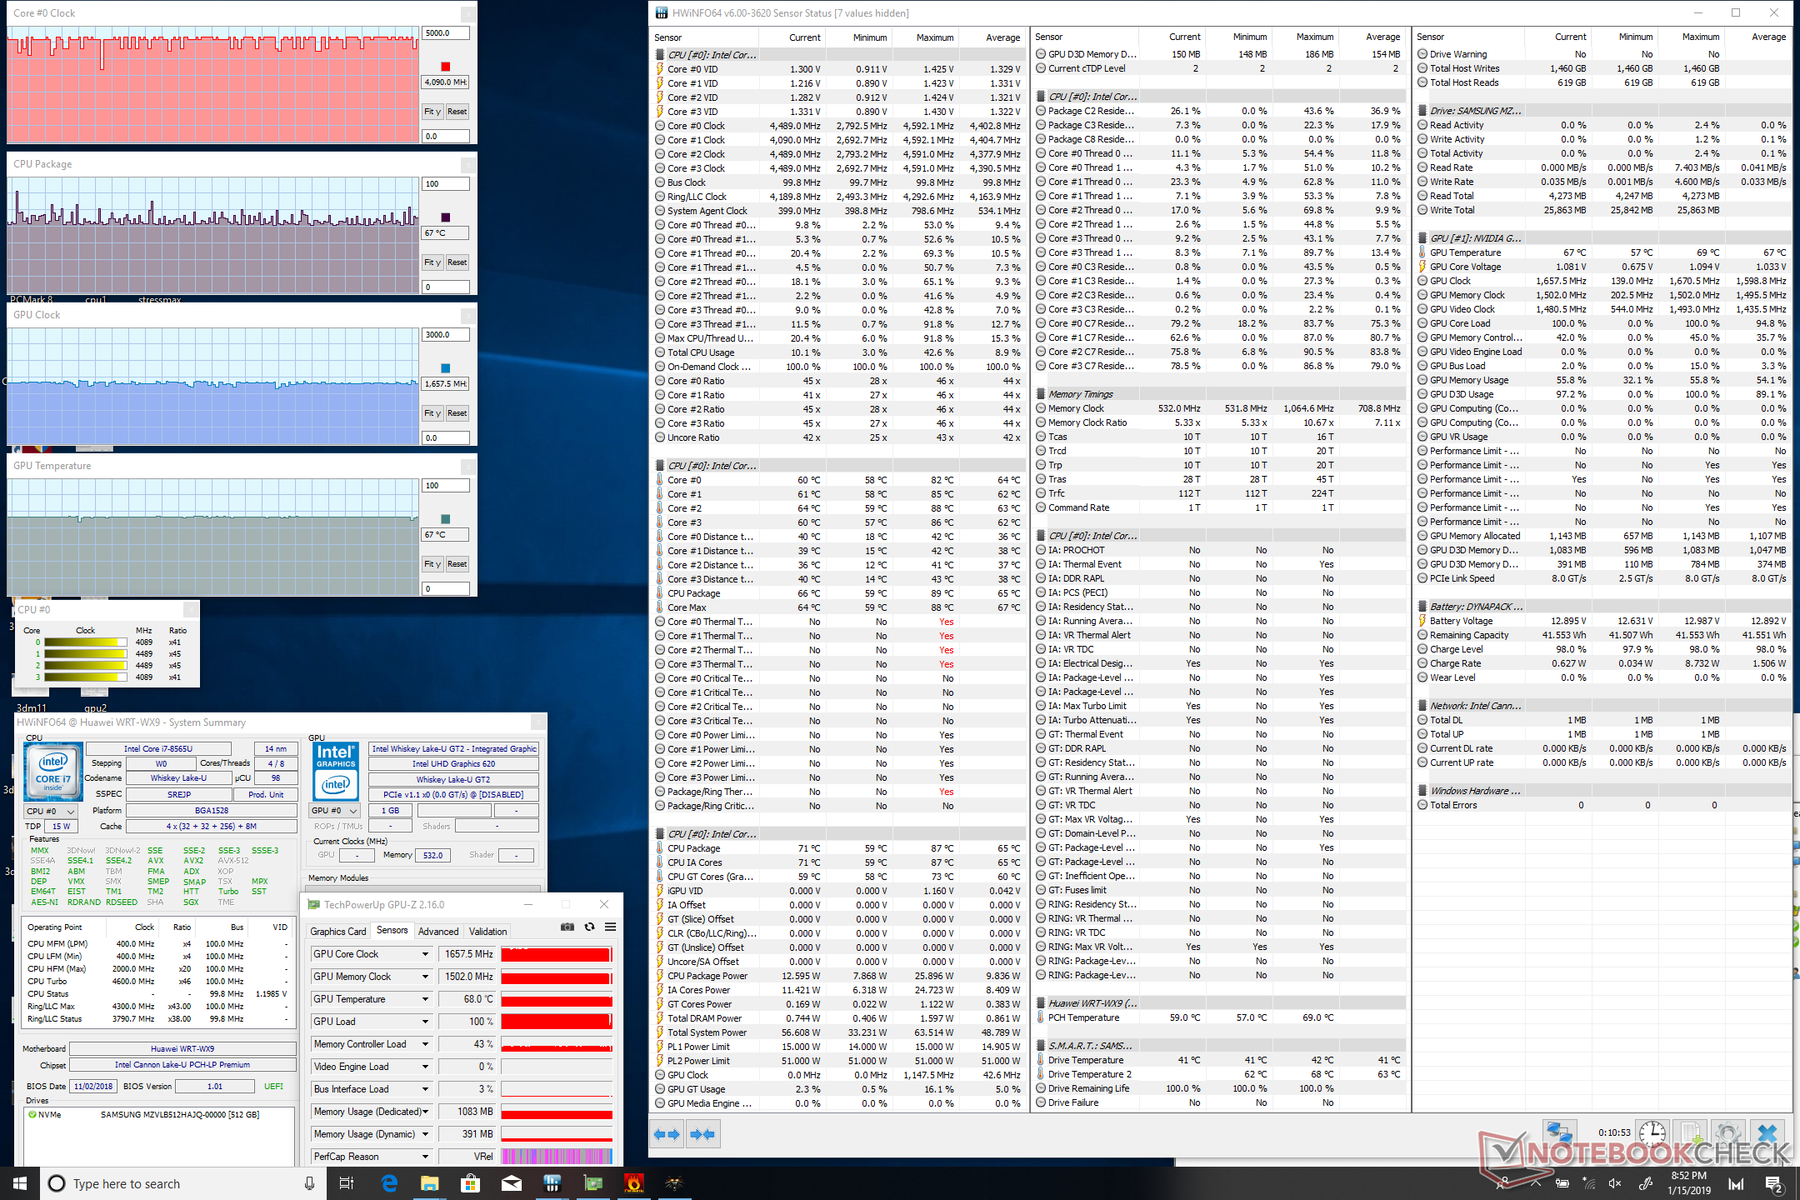This screenshot has height=1200, width=1800.
Task: Open HWiNFO sensor settings gear icon
Action: (x=1728, y=1133)
